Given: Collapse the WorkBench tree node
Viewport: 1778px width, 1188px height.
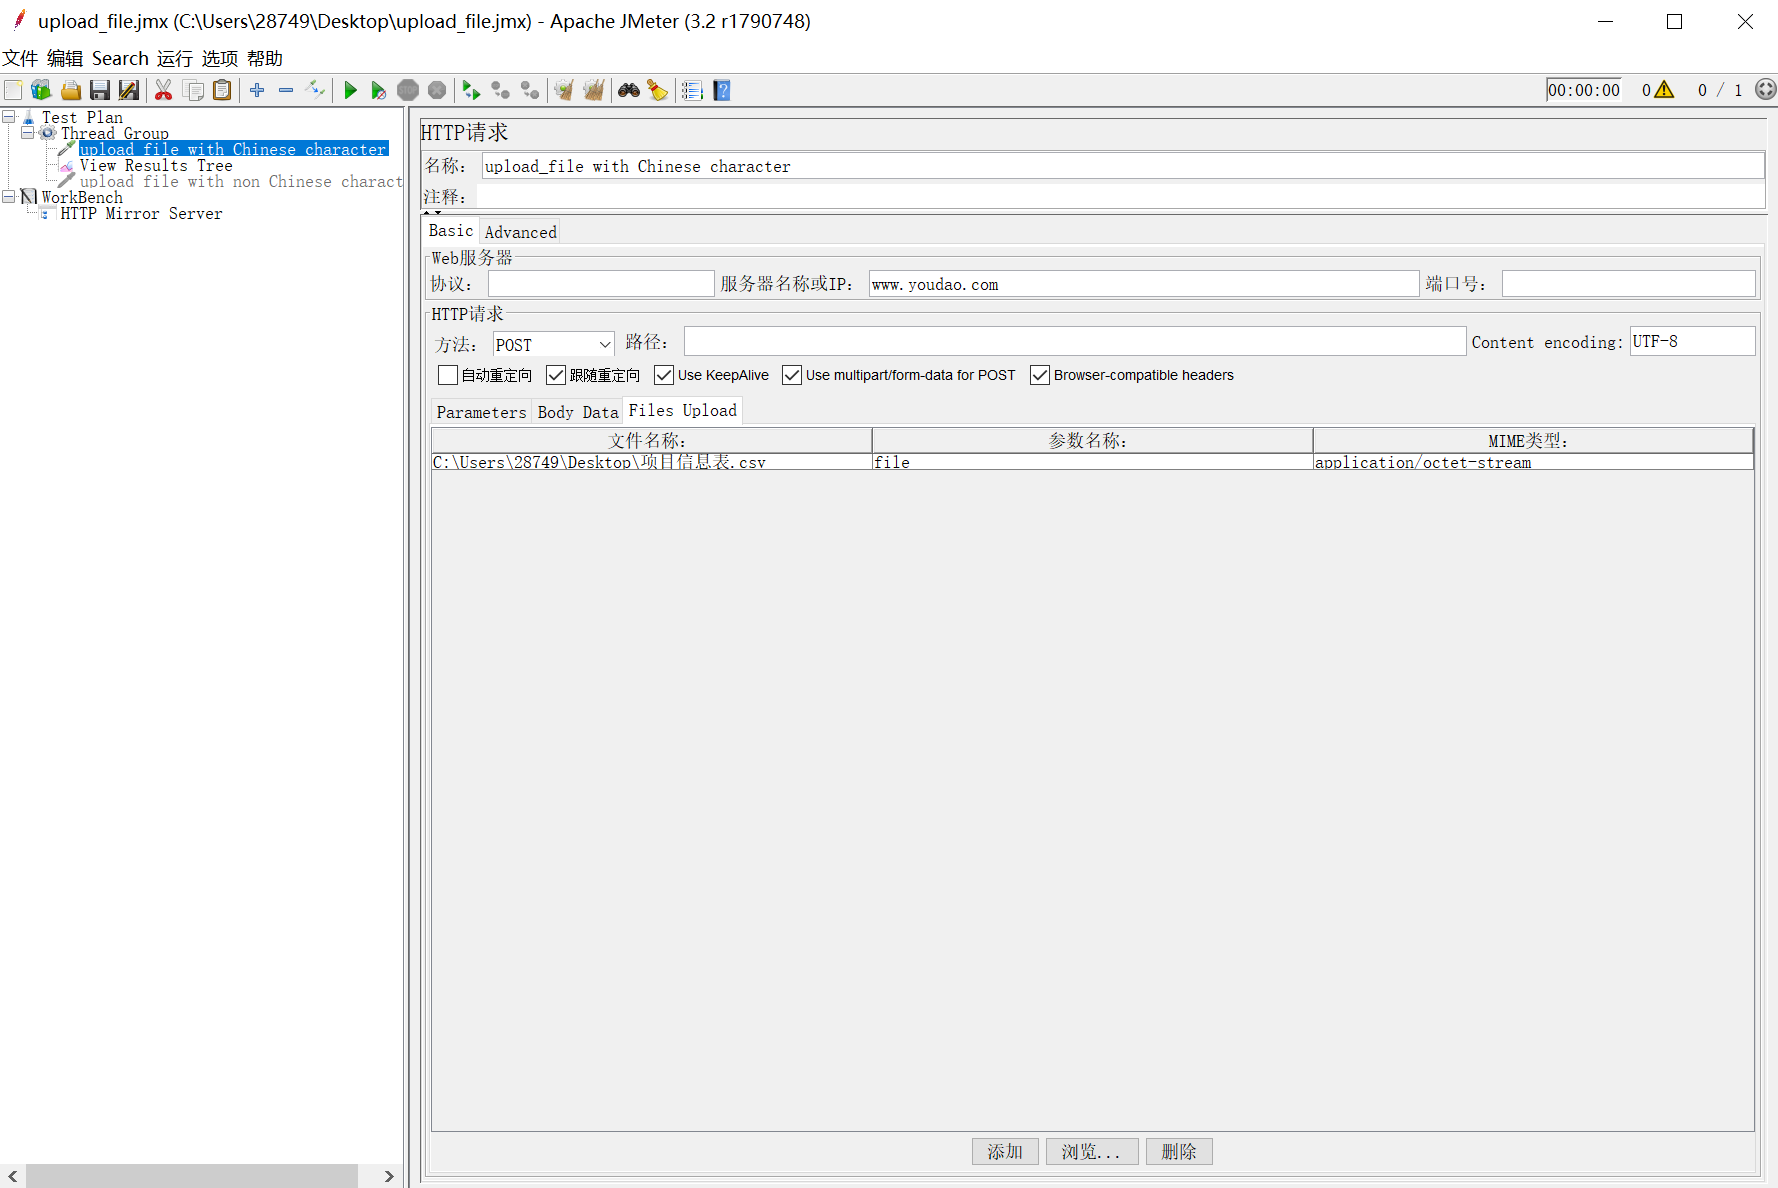Looking at the screenshot, I should click(9, 197).
